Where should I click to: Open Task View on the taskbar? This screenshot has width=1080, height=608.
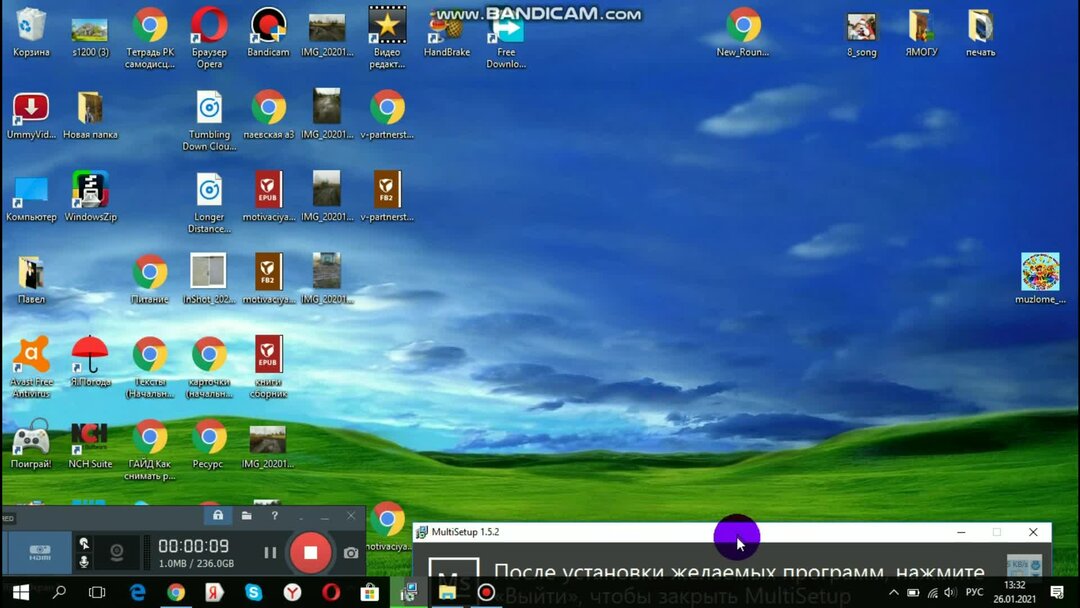click(97, 592)
